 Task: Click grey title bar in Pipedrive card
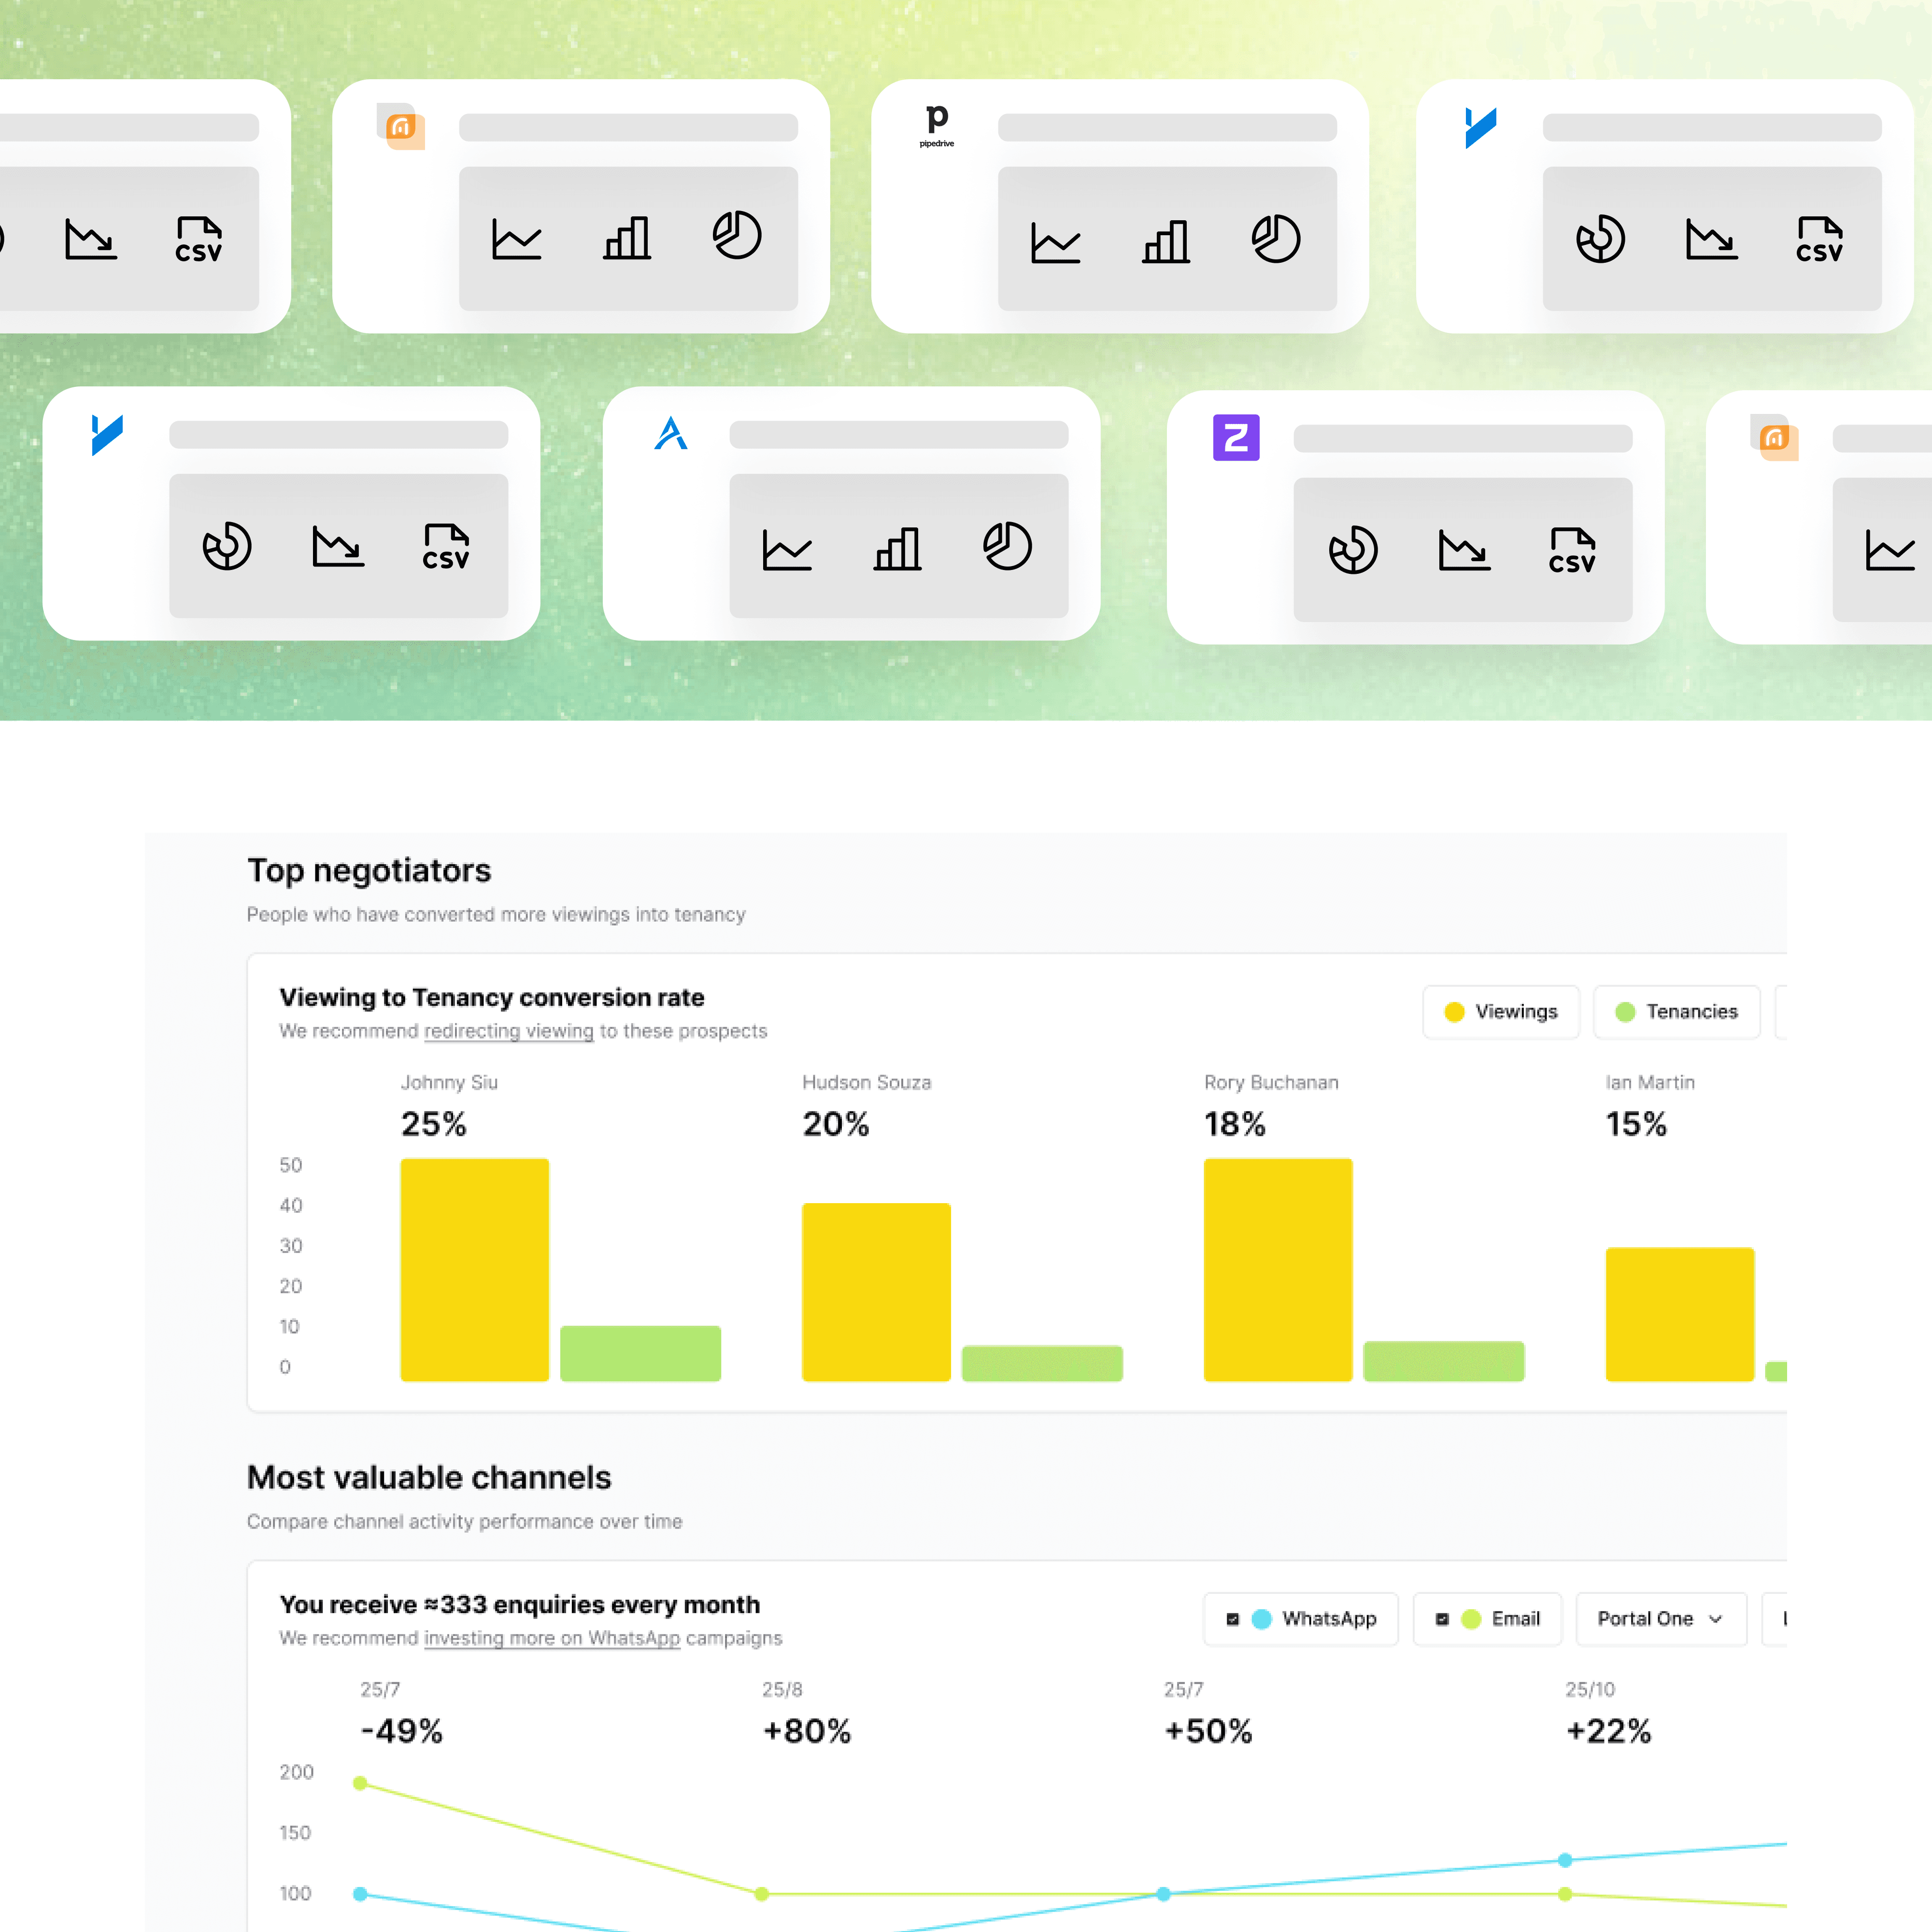click(x=1167, y=127)
